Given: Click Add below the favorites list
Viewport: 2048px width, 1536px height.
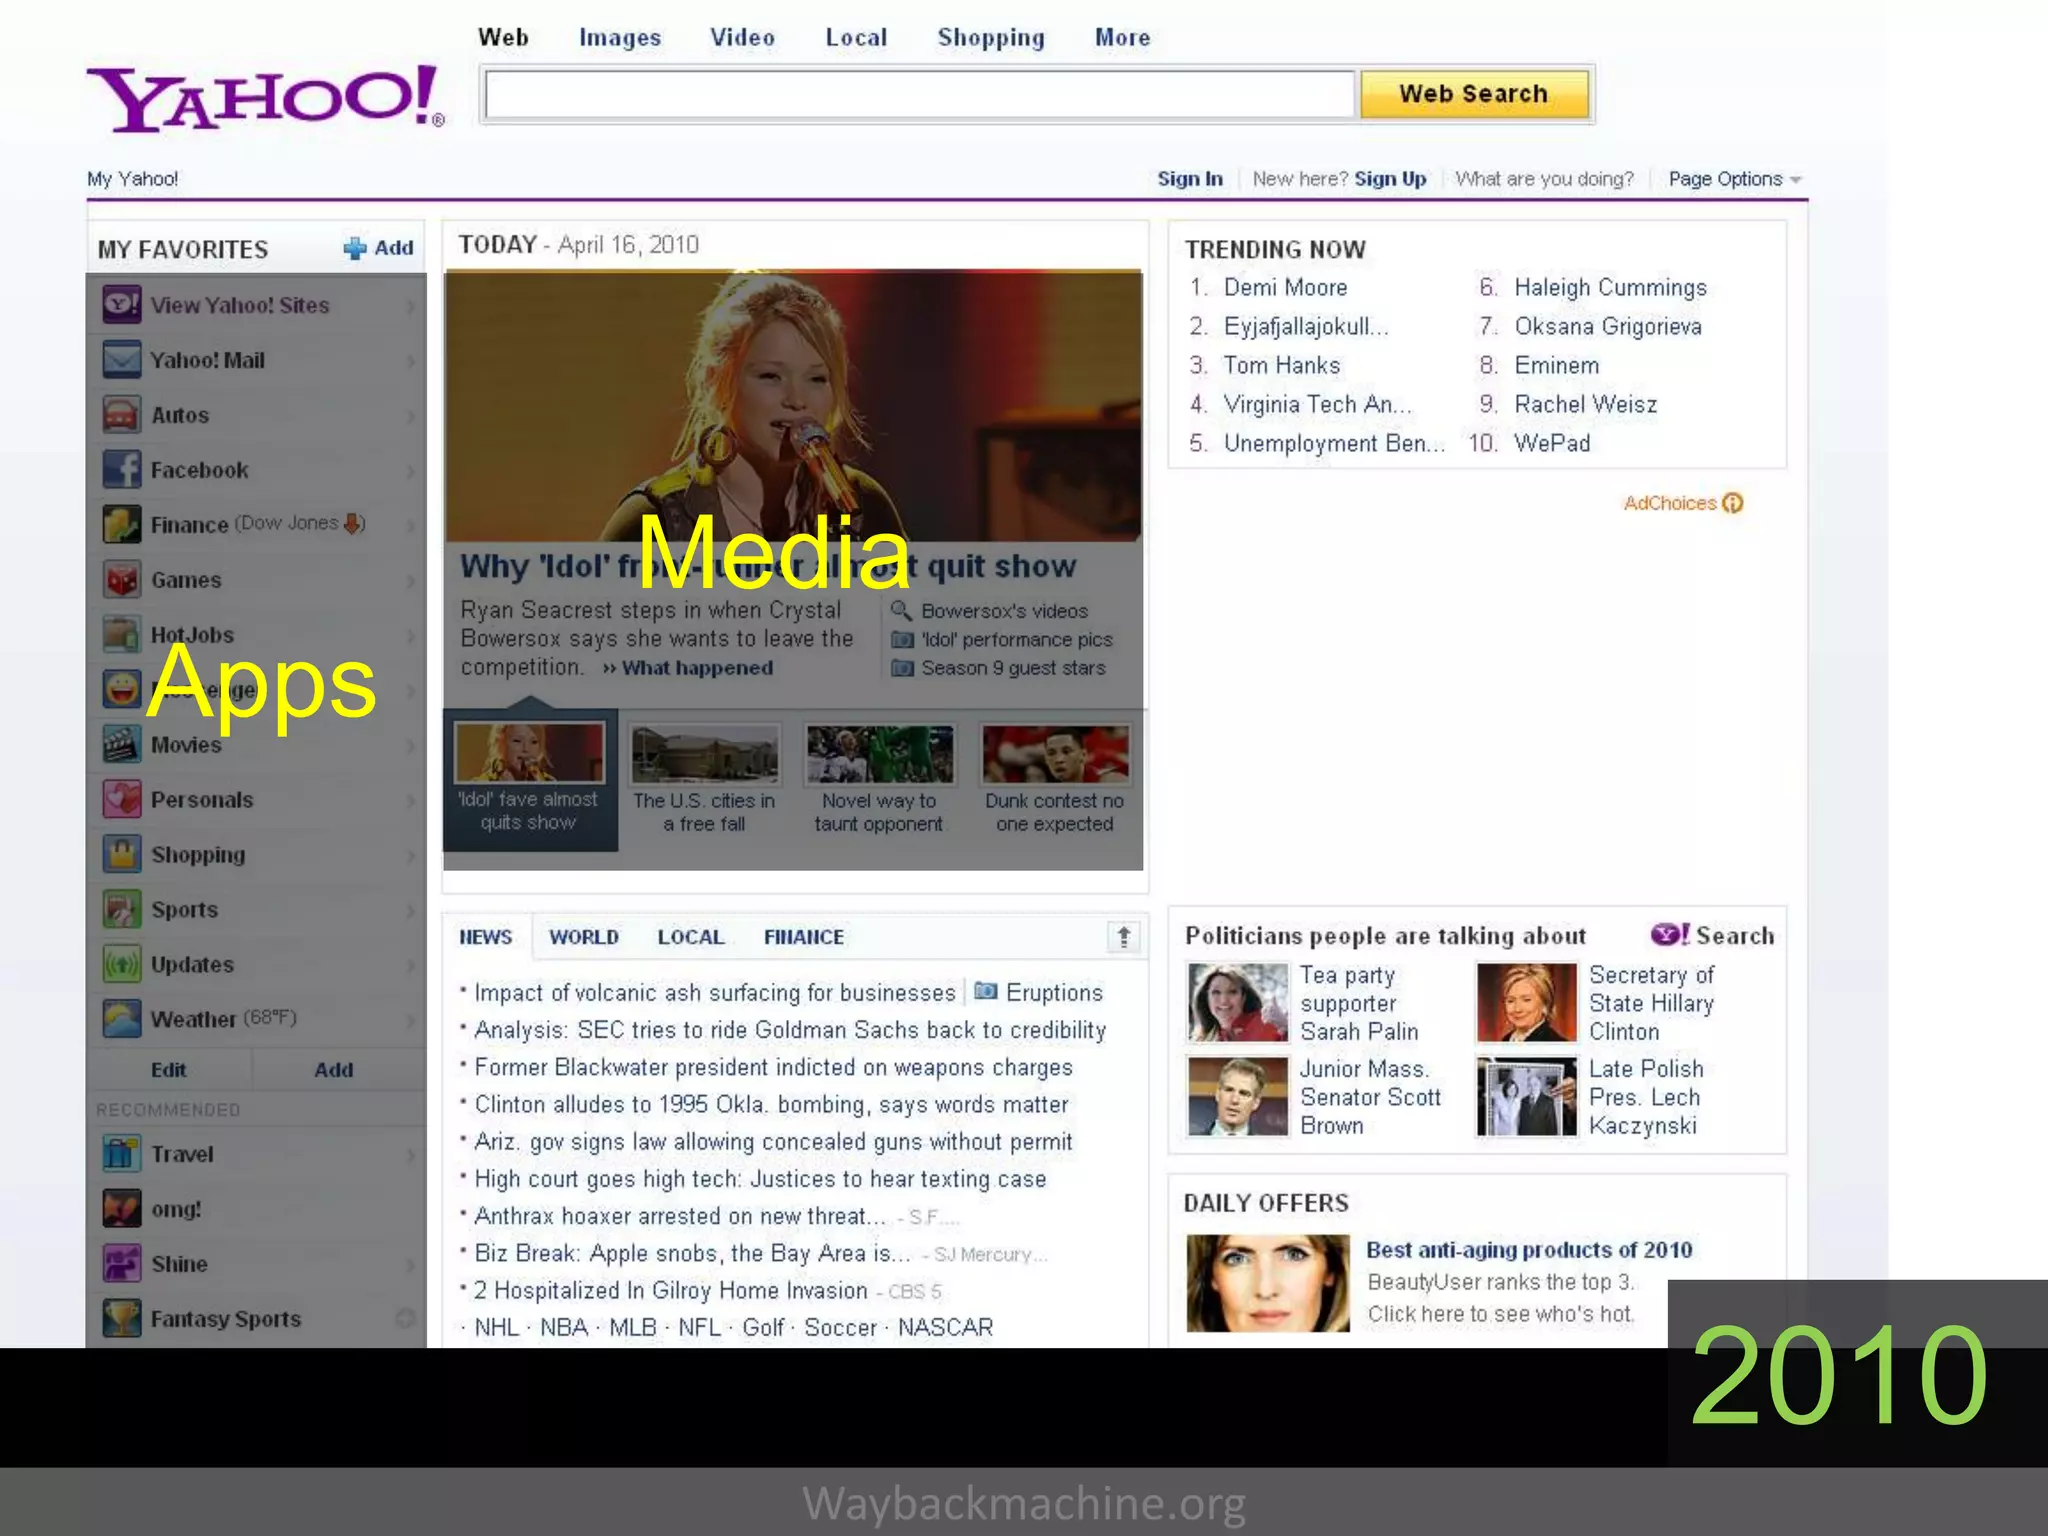Looking at the screenshot, I should pyautogui.click(x=333, y=1070).
